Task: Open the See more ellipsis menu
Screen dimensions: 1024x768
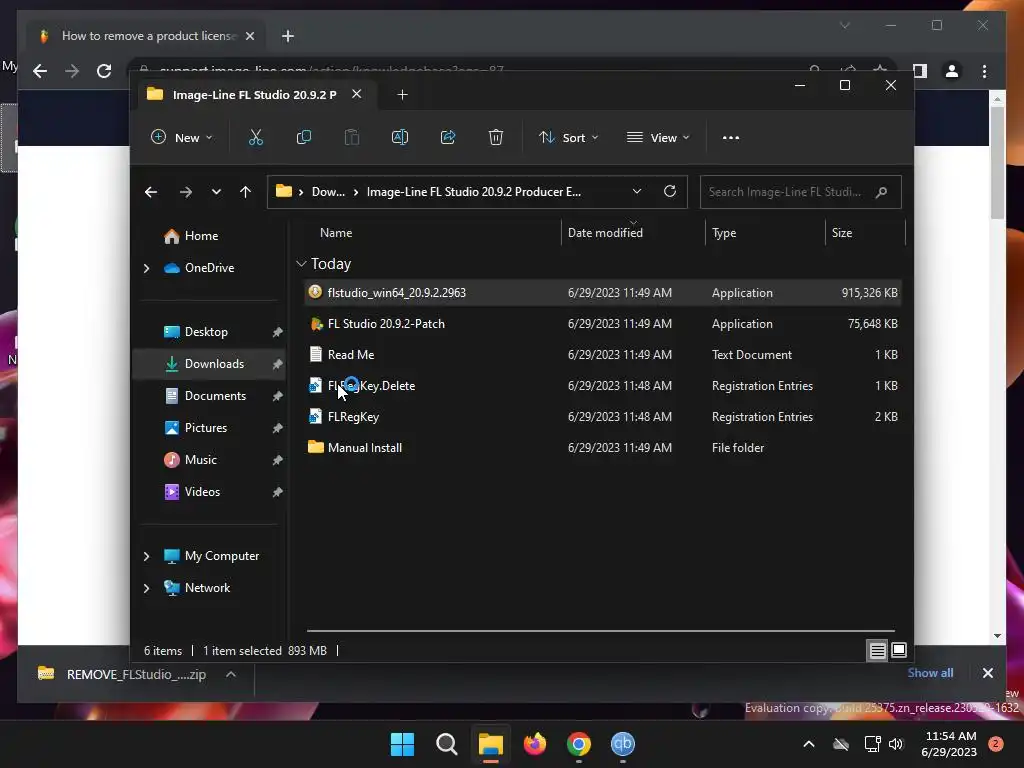Action: [x=731, y=137]
